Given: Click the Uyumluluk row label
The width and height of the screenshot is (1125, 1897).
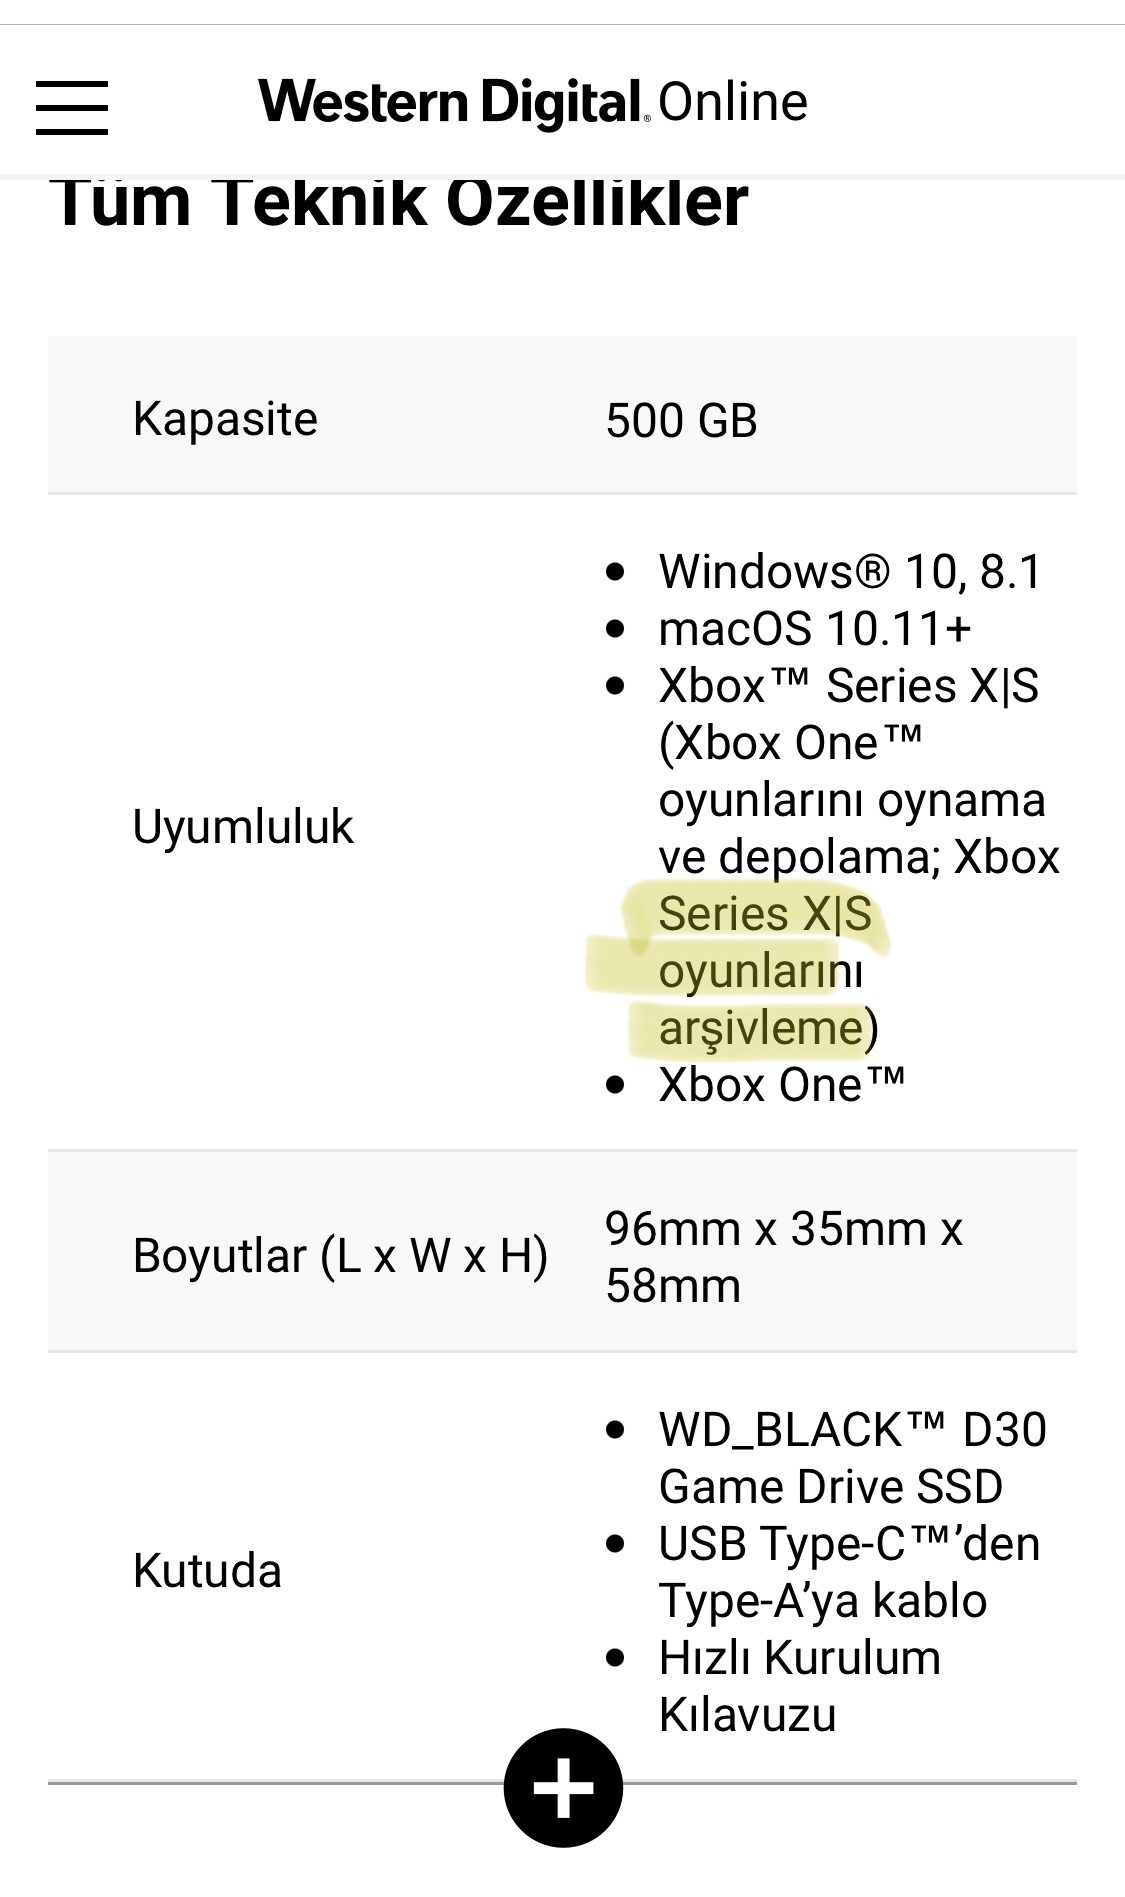Looking at the screenshot, I should [x=243, y=827].
